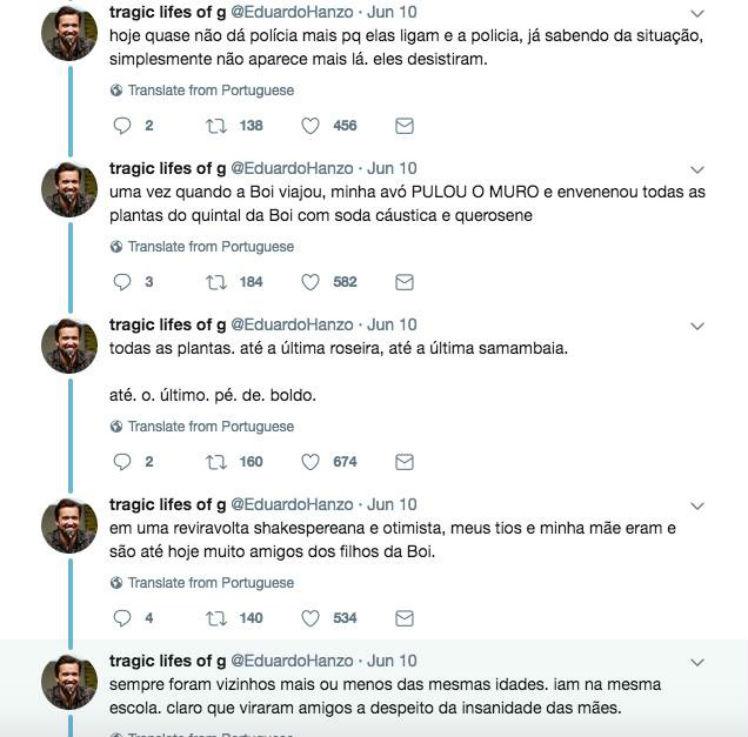Reply to the tweet with 4 replies
The height and width of the screenshot is (737, 748).
[x=123, y=618]
